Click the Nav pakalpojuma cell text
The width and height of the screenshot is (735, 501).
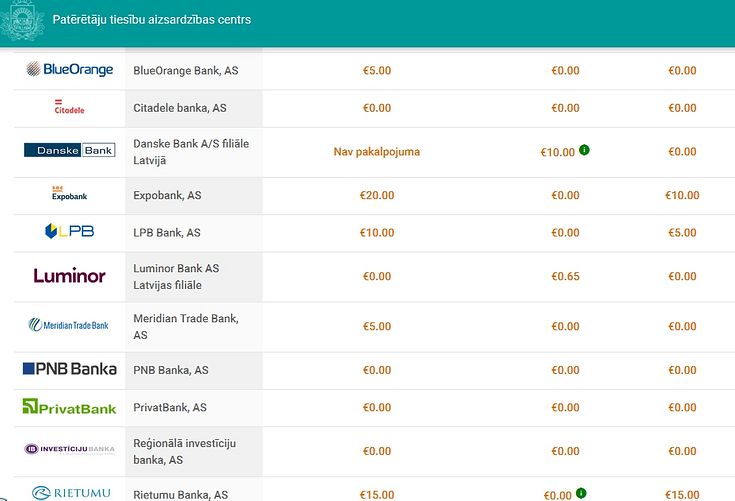pyautogui.click(x=376, y=152)
